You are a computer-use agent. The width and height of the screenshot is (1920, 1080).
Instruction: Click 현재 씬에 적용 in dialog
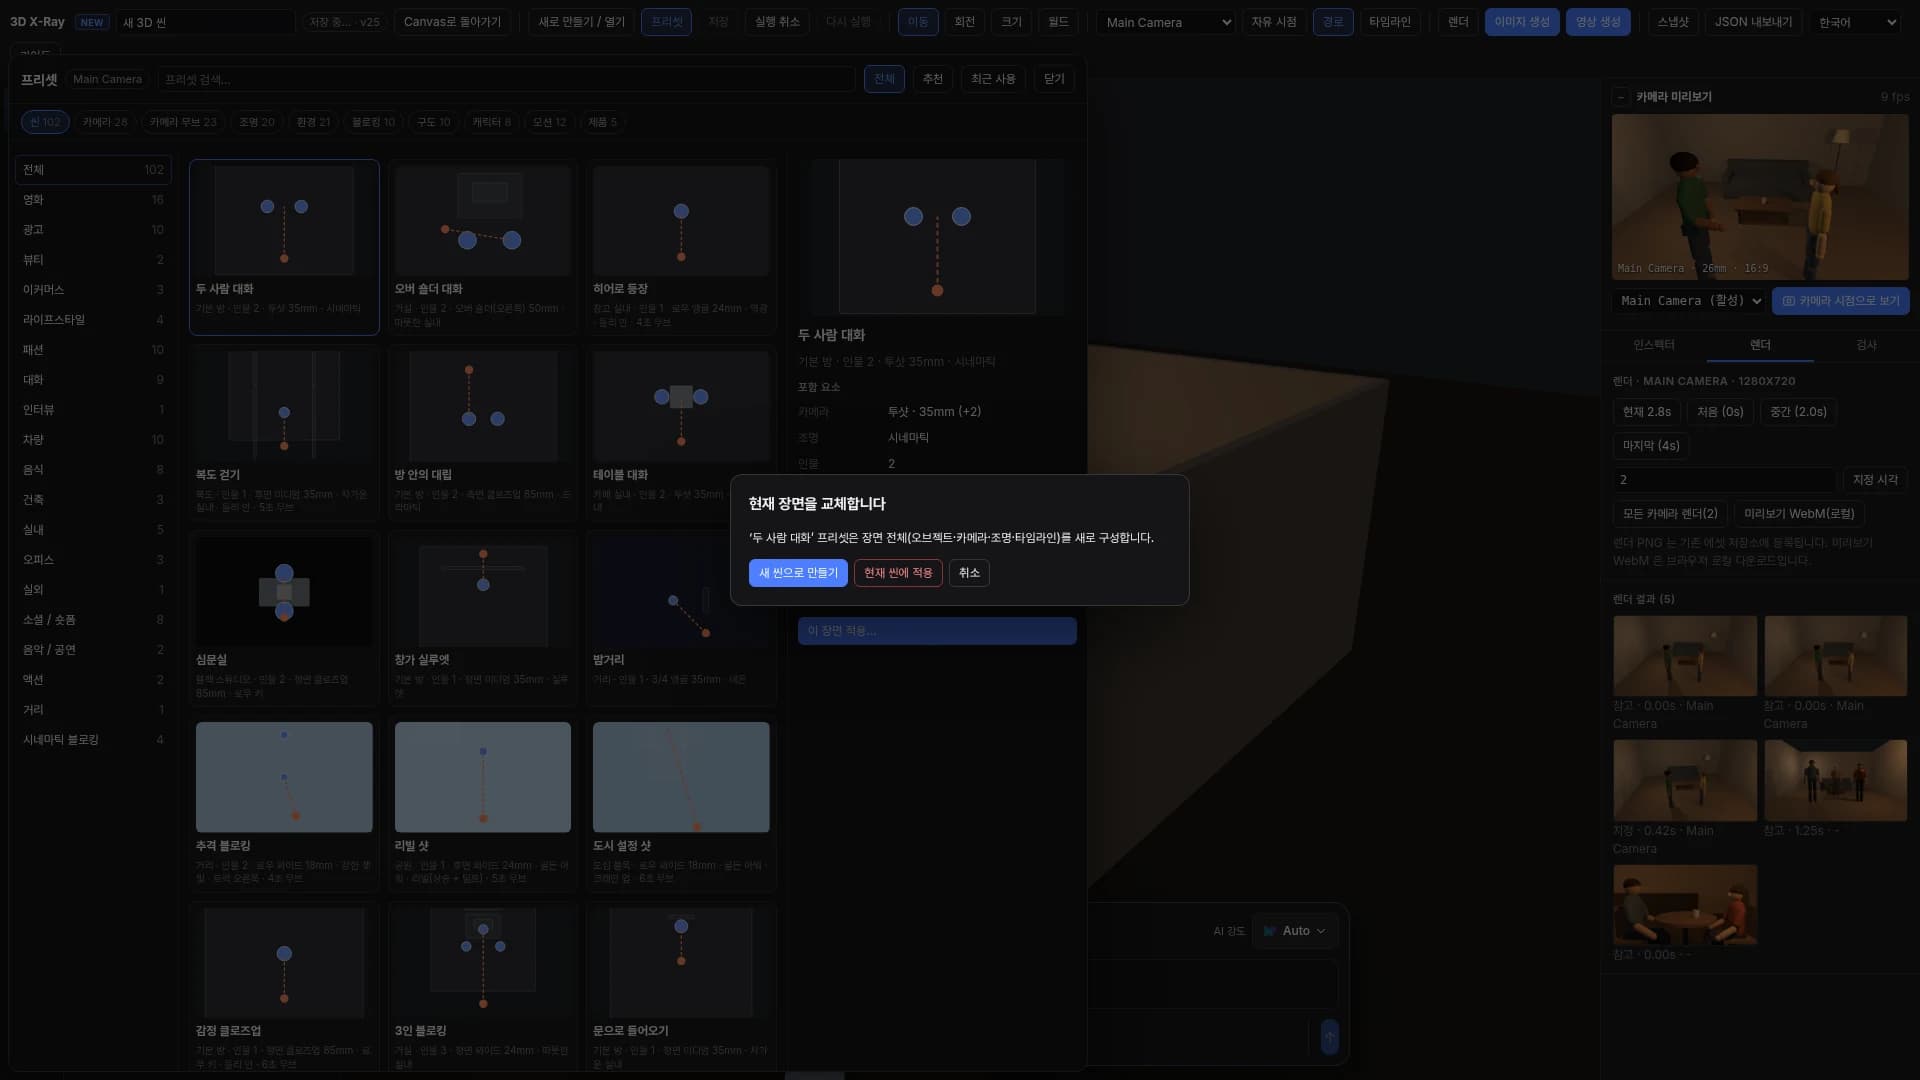pyautogui.click(x=898, y=573)
